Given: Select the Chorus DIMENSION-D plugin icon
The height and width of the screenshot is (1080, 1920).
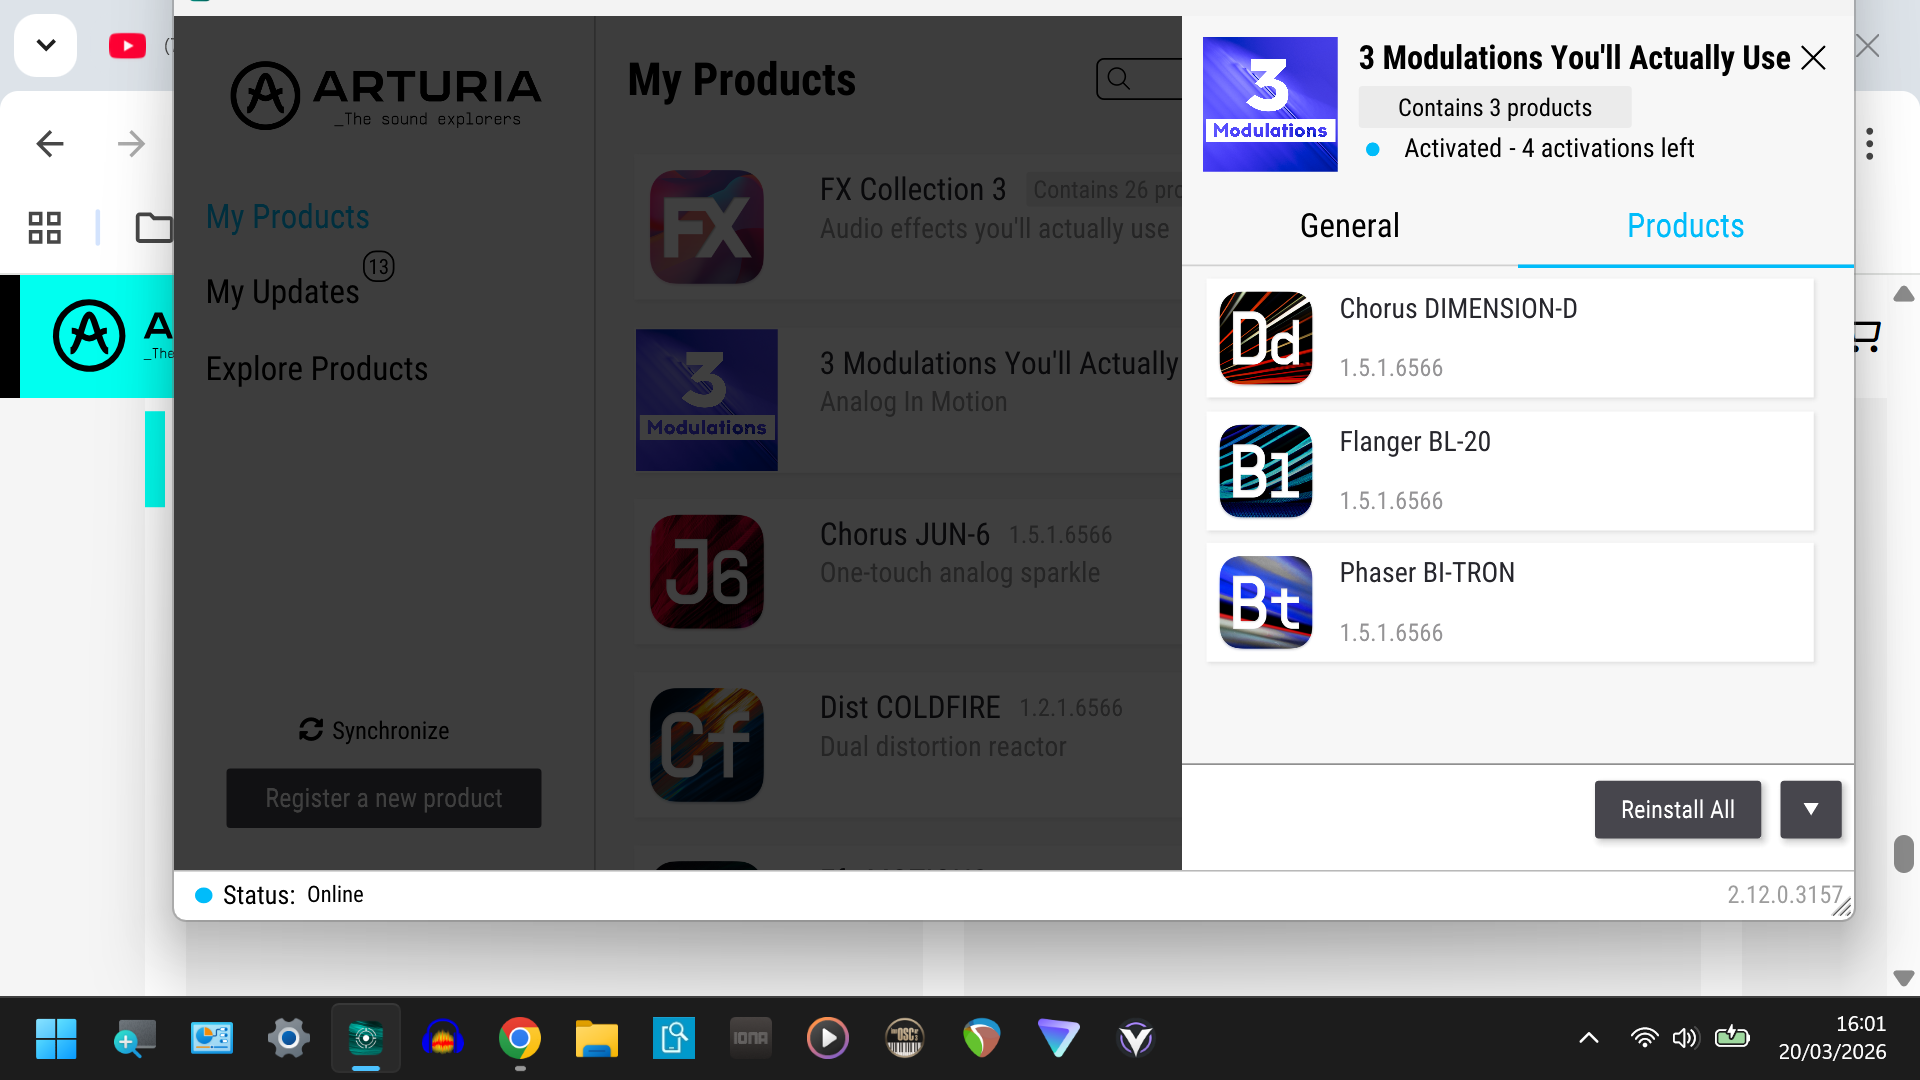Looking at the screenshot, I should coord(1265,338).
